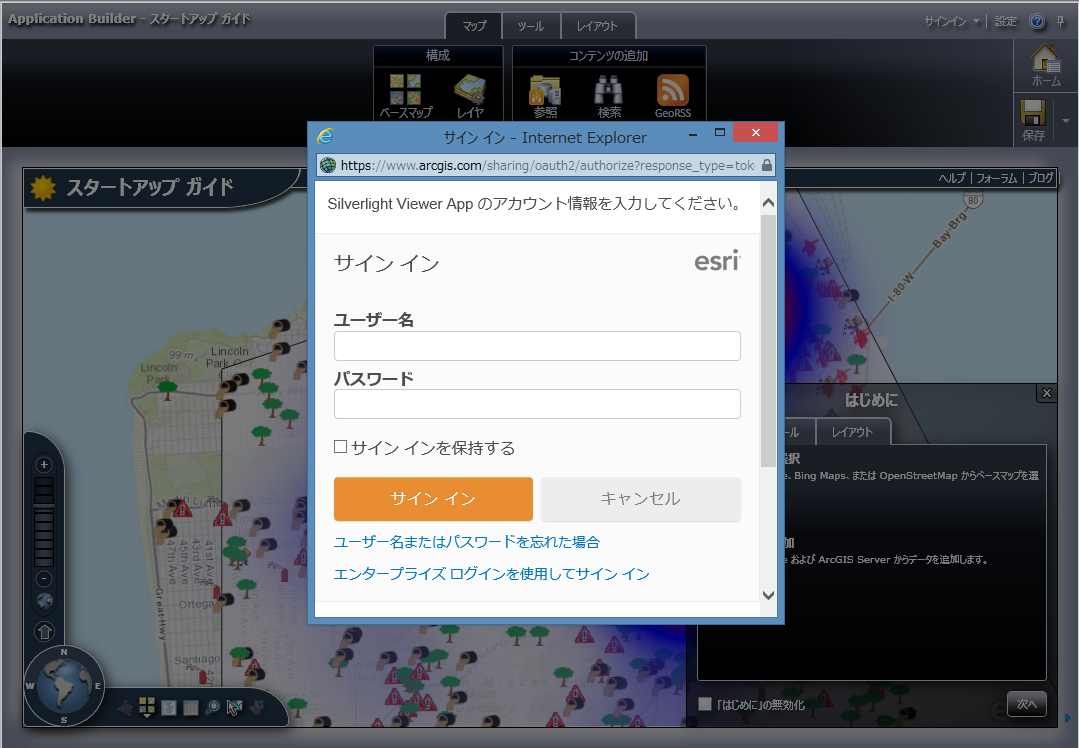The width and height of the screenshot is (1079, 748).
Task: Click the Internet Explorer logo in the title bar
Action: [325, 136]
